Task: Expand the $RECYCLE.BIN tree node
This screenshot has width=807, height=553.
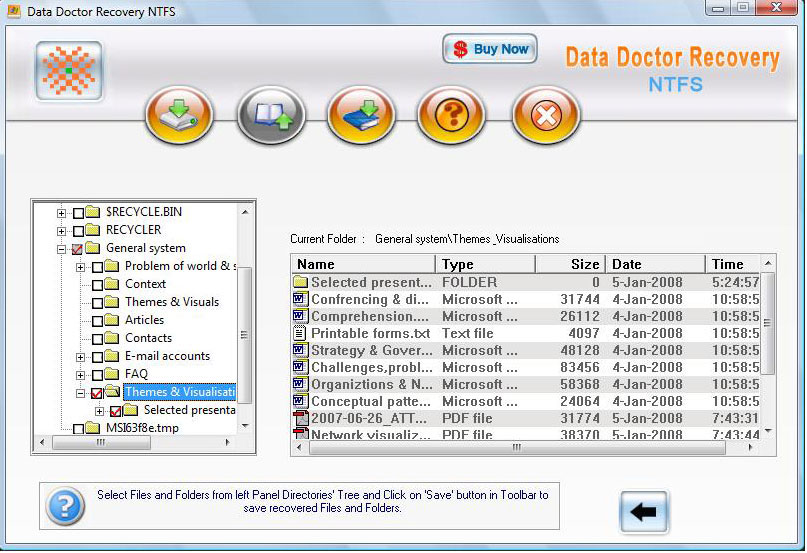Action: point(61,213)
